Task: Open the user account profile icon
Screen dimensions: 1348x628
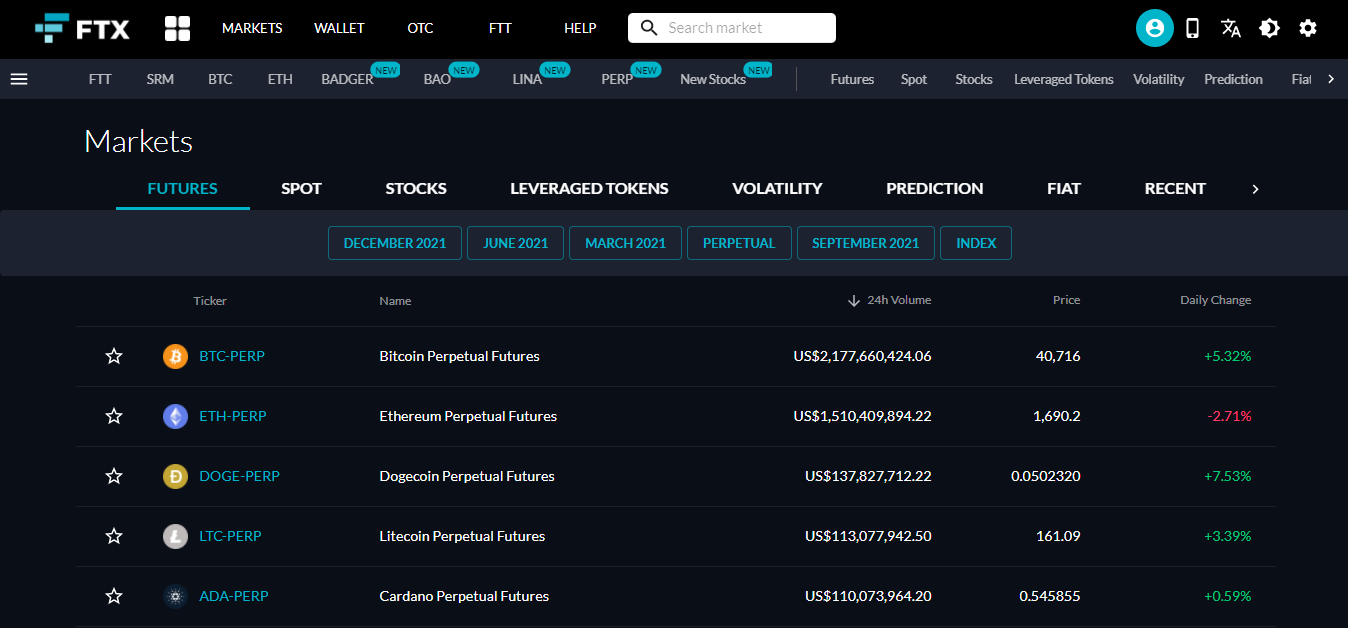Action: tap(1154, 28)
